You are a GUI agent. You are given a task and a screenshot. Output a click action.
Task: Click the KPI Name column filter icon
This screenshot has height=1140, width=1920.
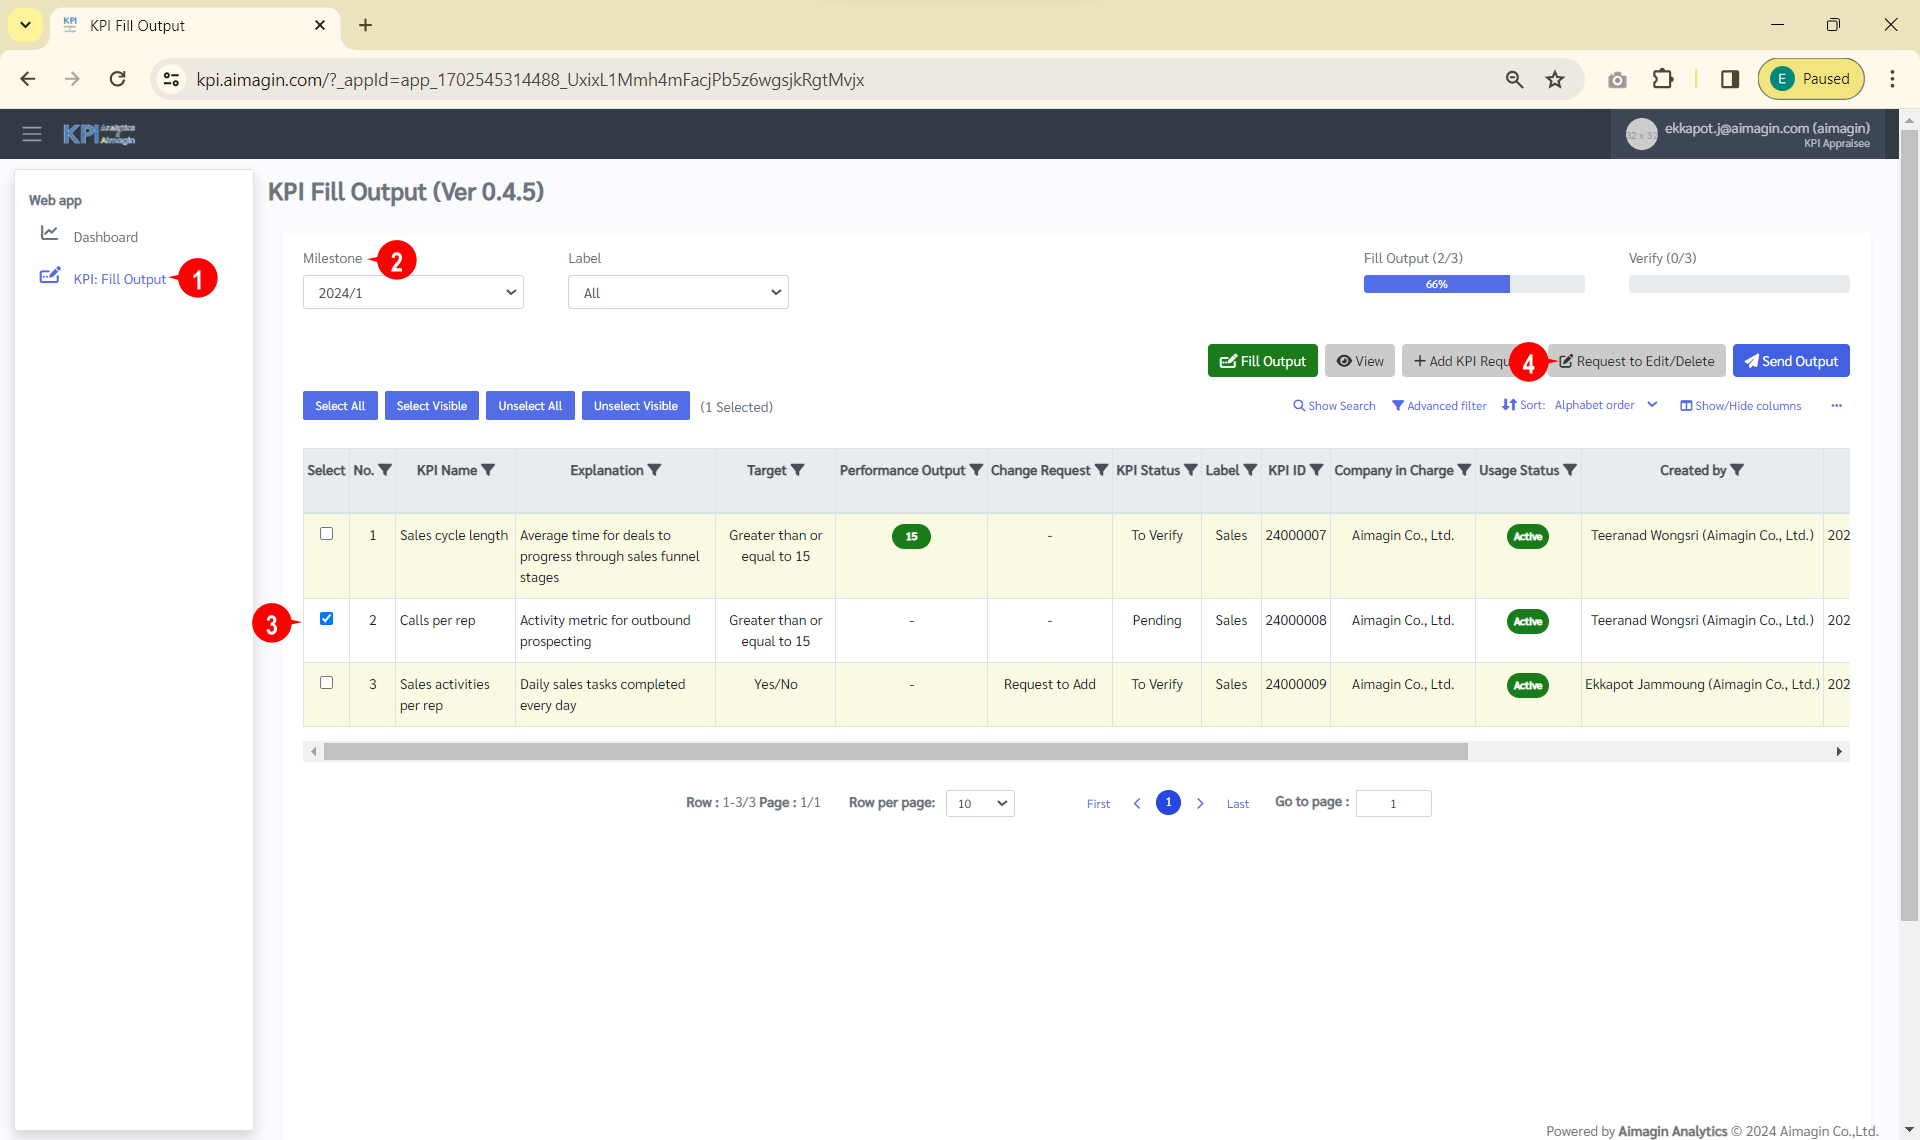488,470
